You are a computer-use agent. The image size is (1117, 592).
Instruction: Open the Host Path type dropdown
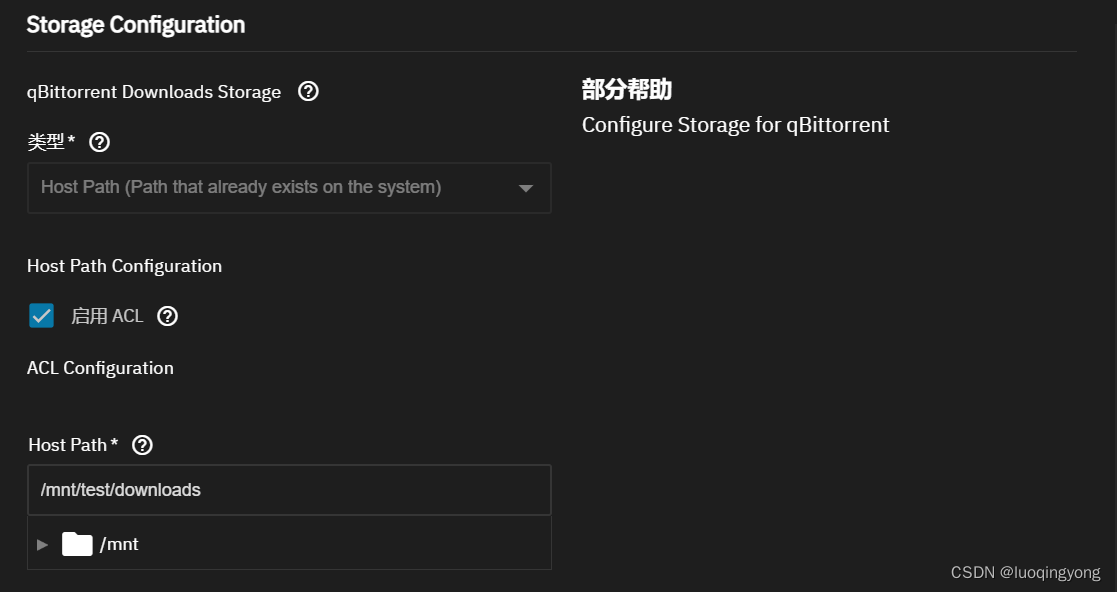click(289, 187)
